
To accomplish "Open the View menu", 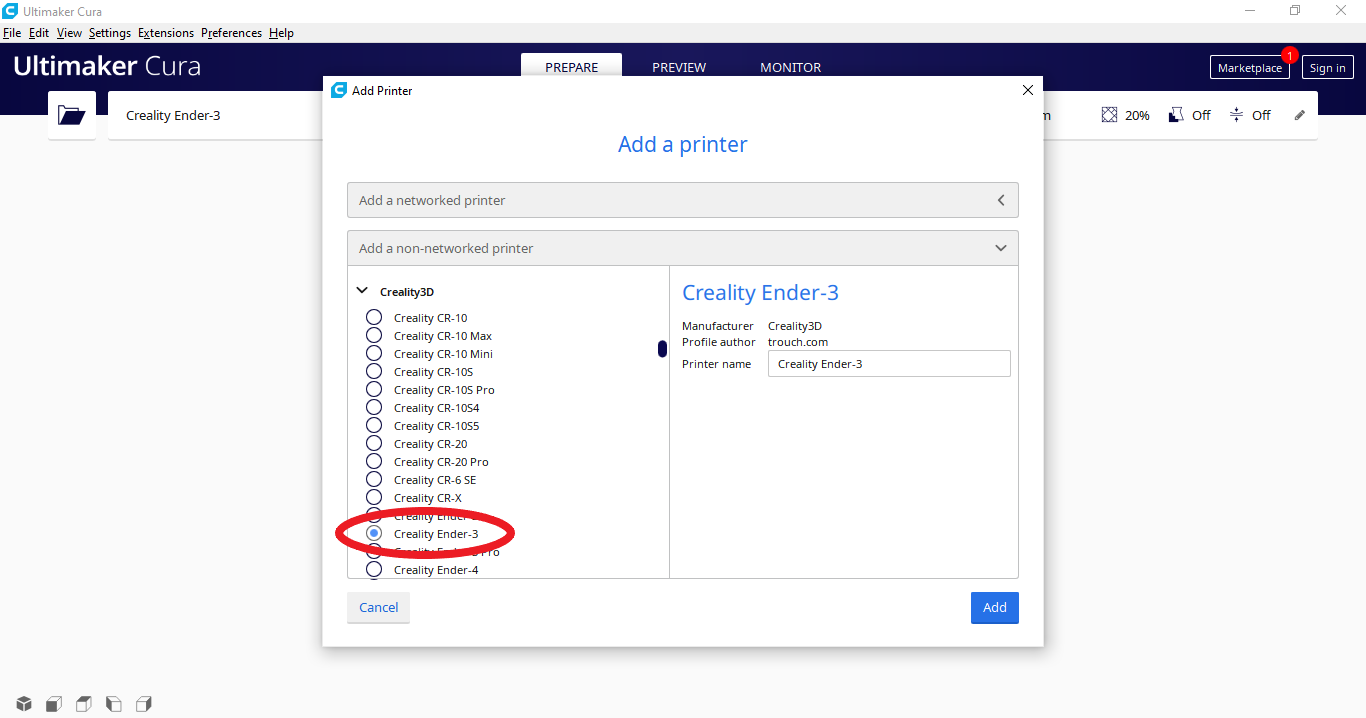I will tap(69, 33).
